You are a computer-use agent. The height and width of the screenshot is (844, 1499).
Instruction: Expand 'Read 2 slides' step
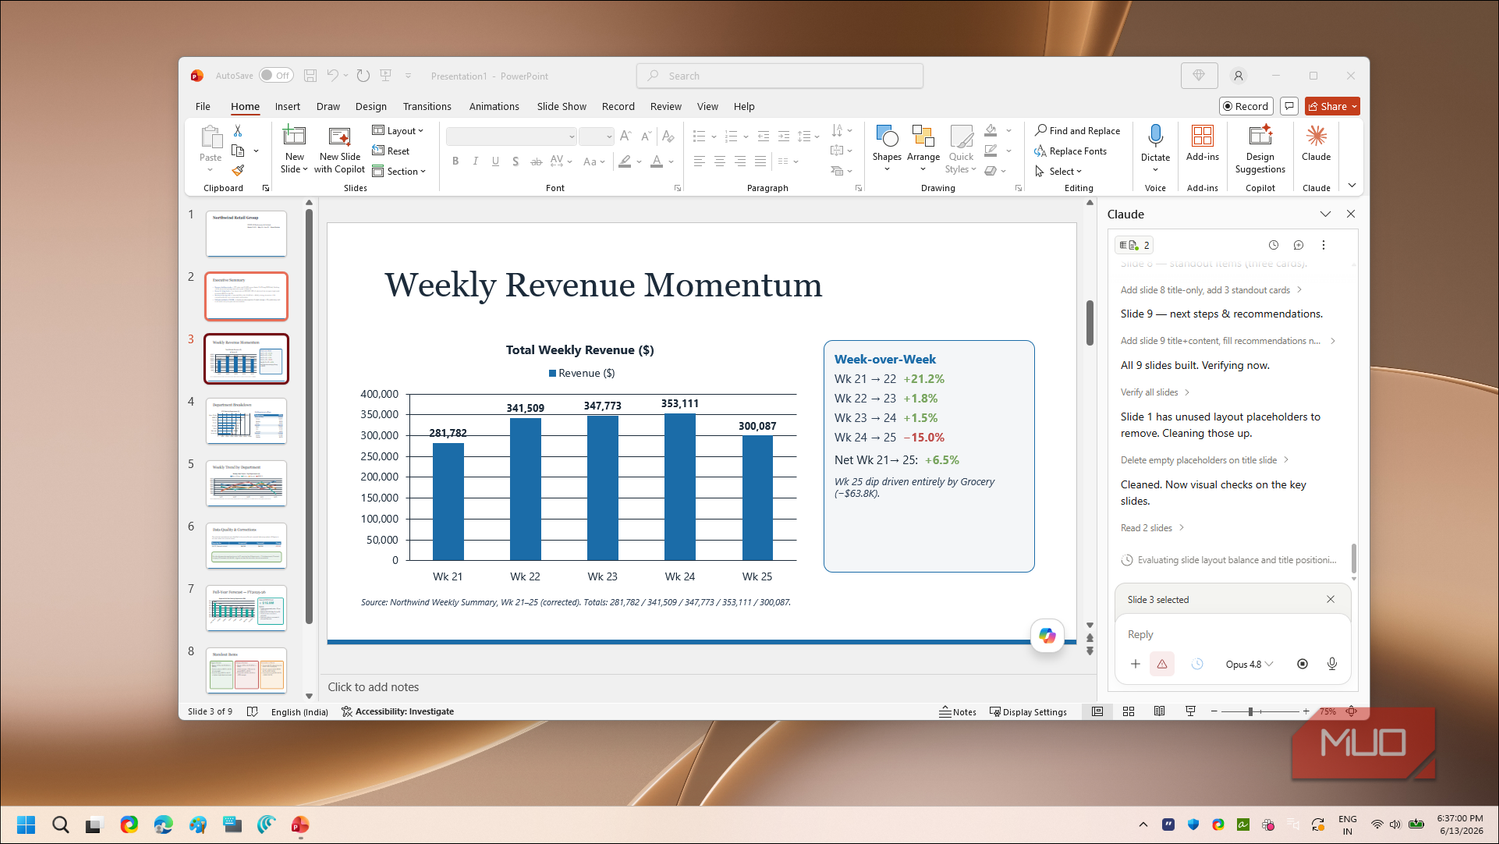coord(1152,528)
